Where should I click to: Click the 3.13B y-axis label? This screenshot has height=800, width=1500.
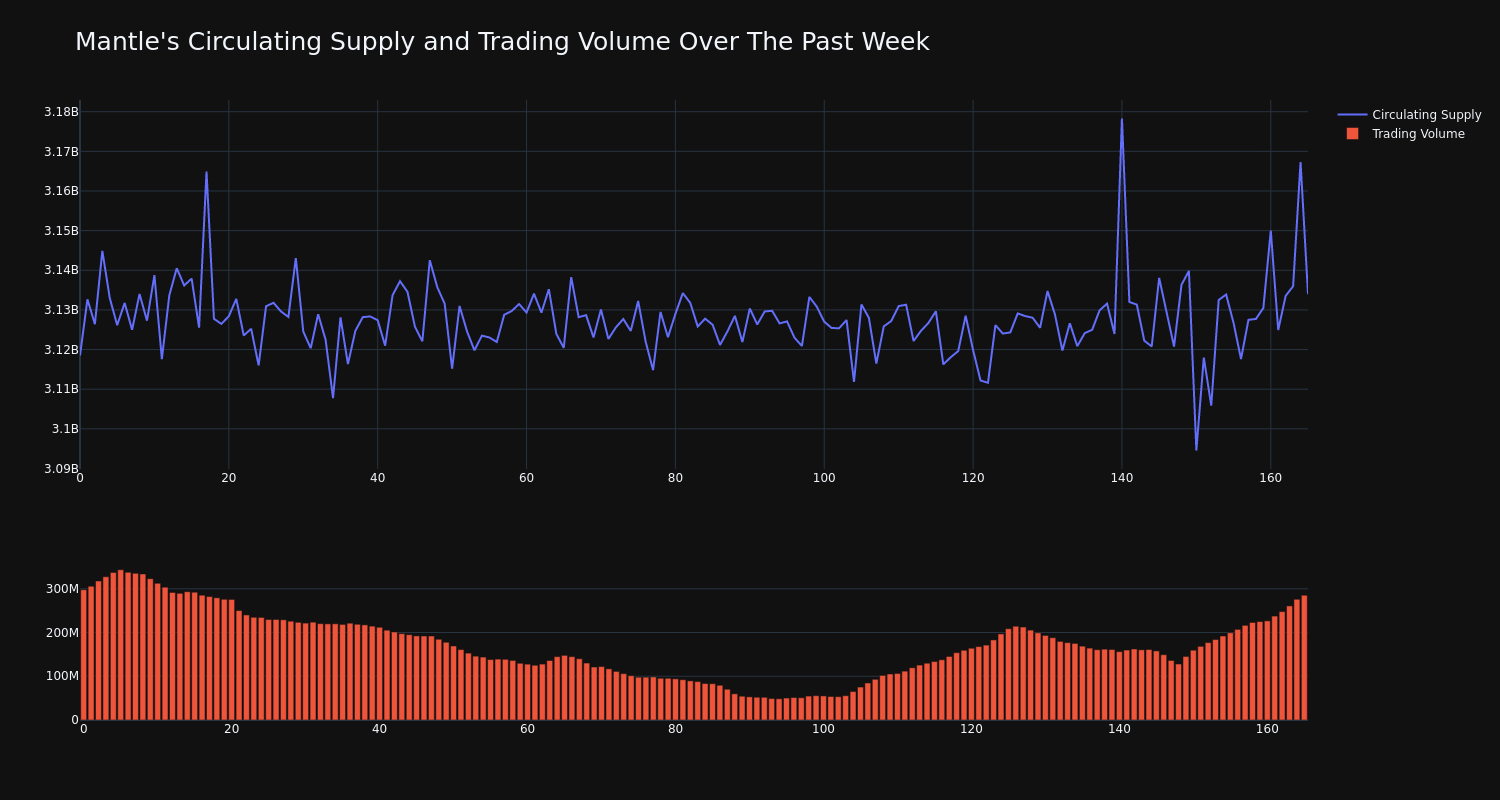(61, 310)
